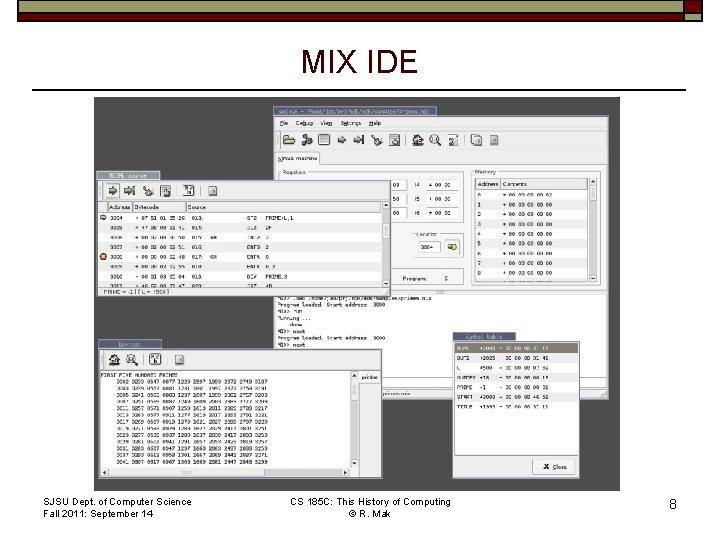Click the locator address input field
The height and width of the screenshot is (540, 720).
429,247
